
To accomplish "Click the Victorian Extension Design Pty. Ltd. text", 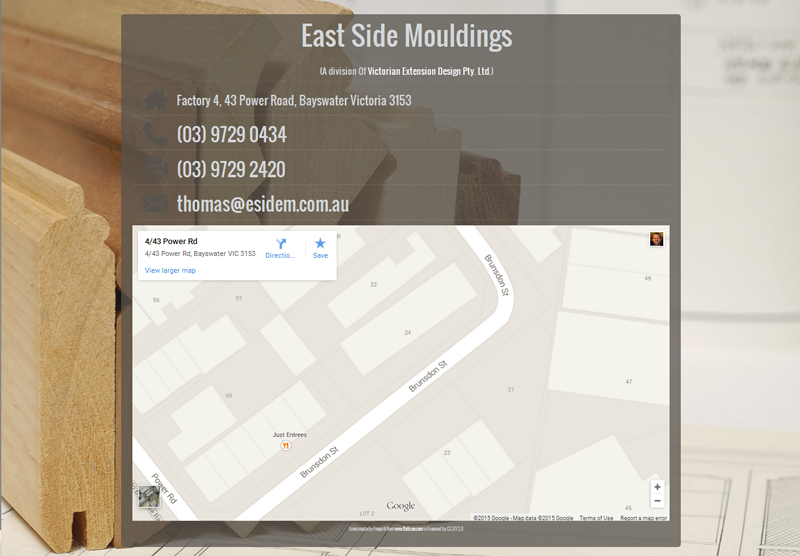I will coord(429,71).
